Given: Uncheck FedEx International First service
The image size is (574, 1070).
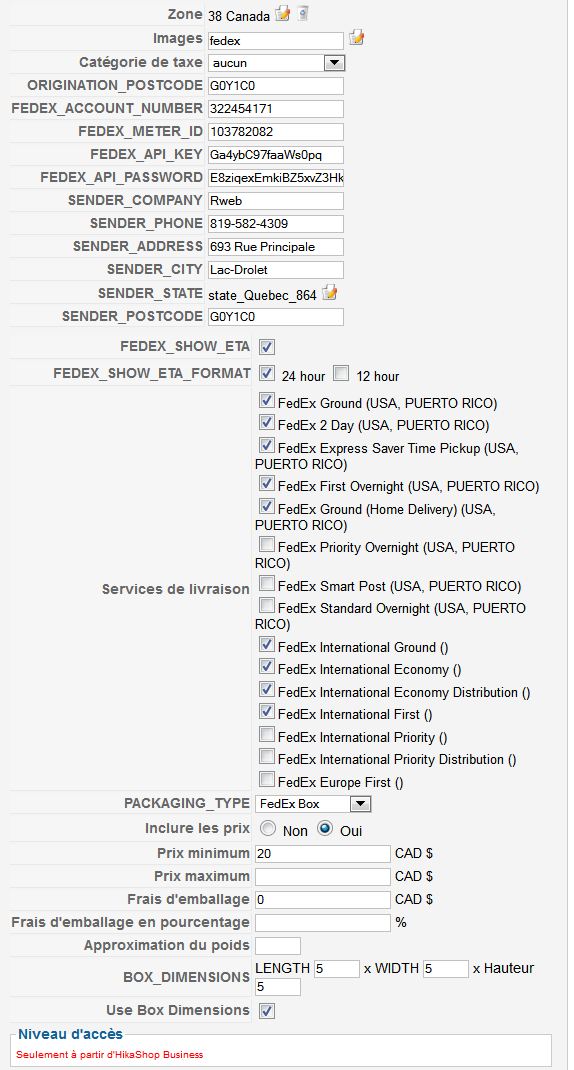Looking at the screenshot, I should (x=267, y=712).
